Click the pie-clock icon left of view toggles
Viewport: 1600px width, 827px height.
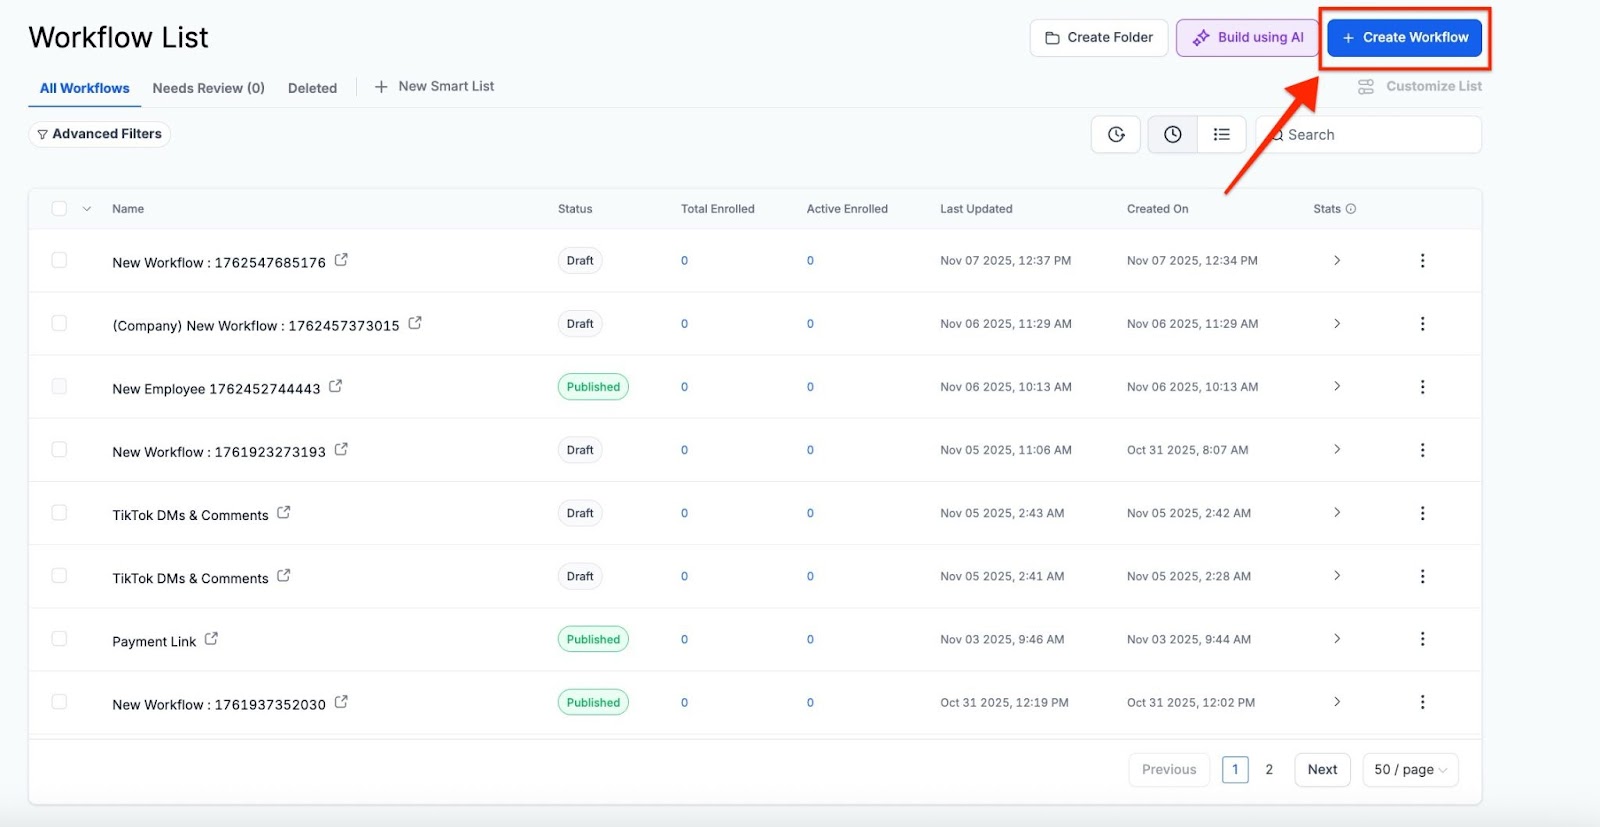(1116, 134)
